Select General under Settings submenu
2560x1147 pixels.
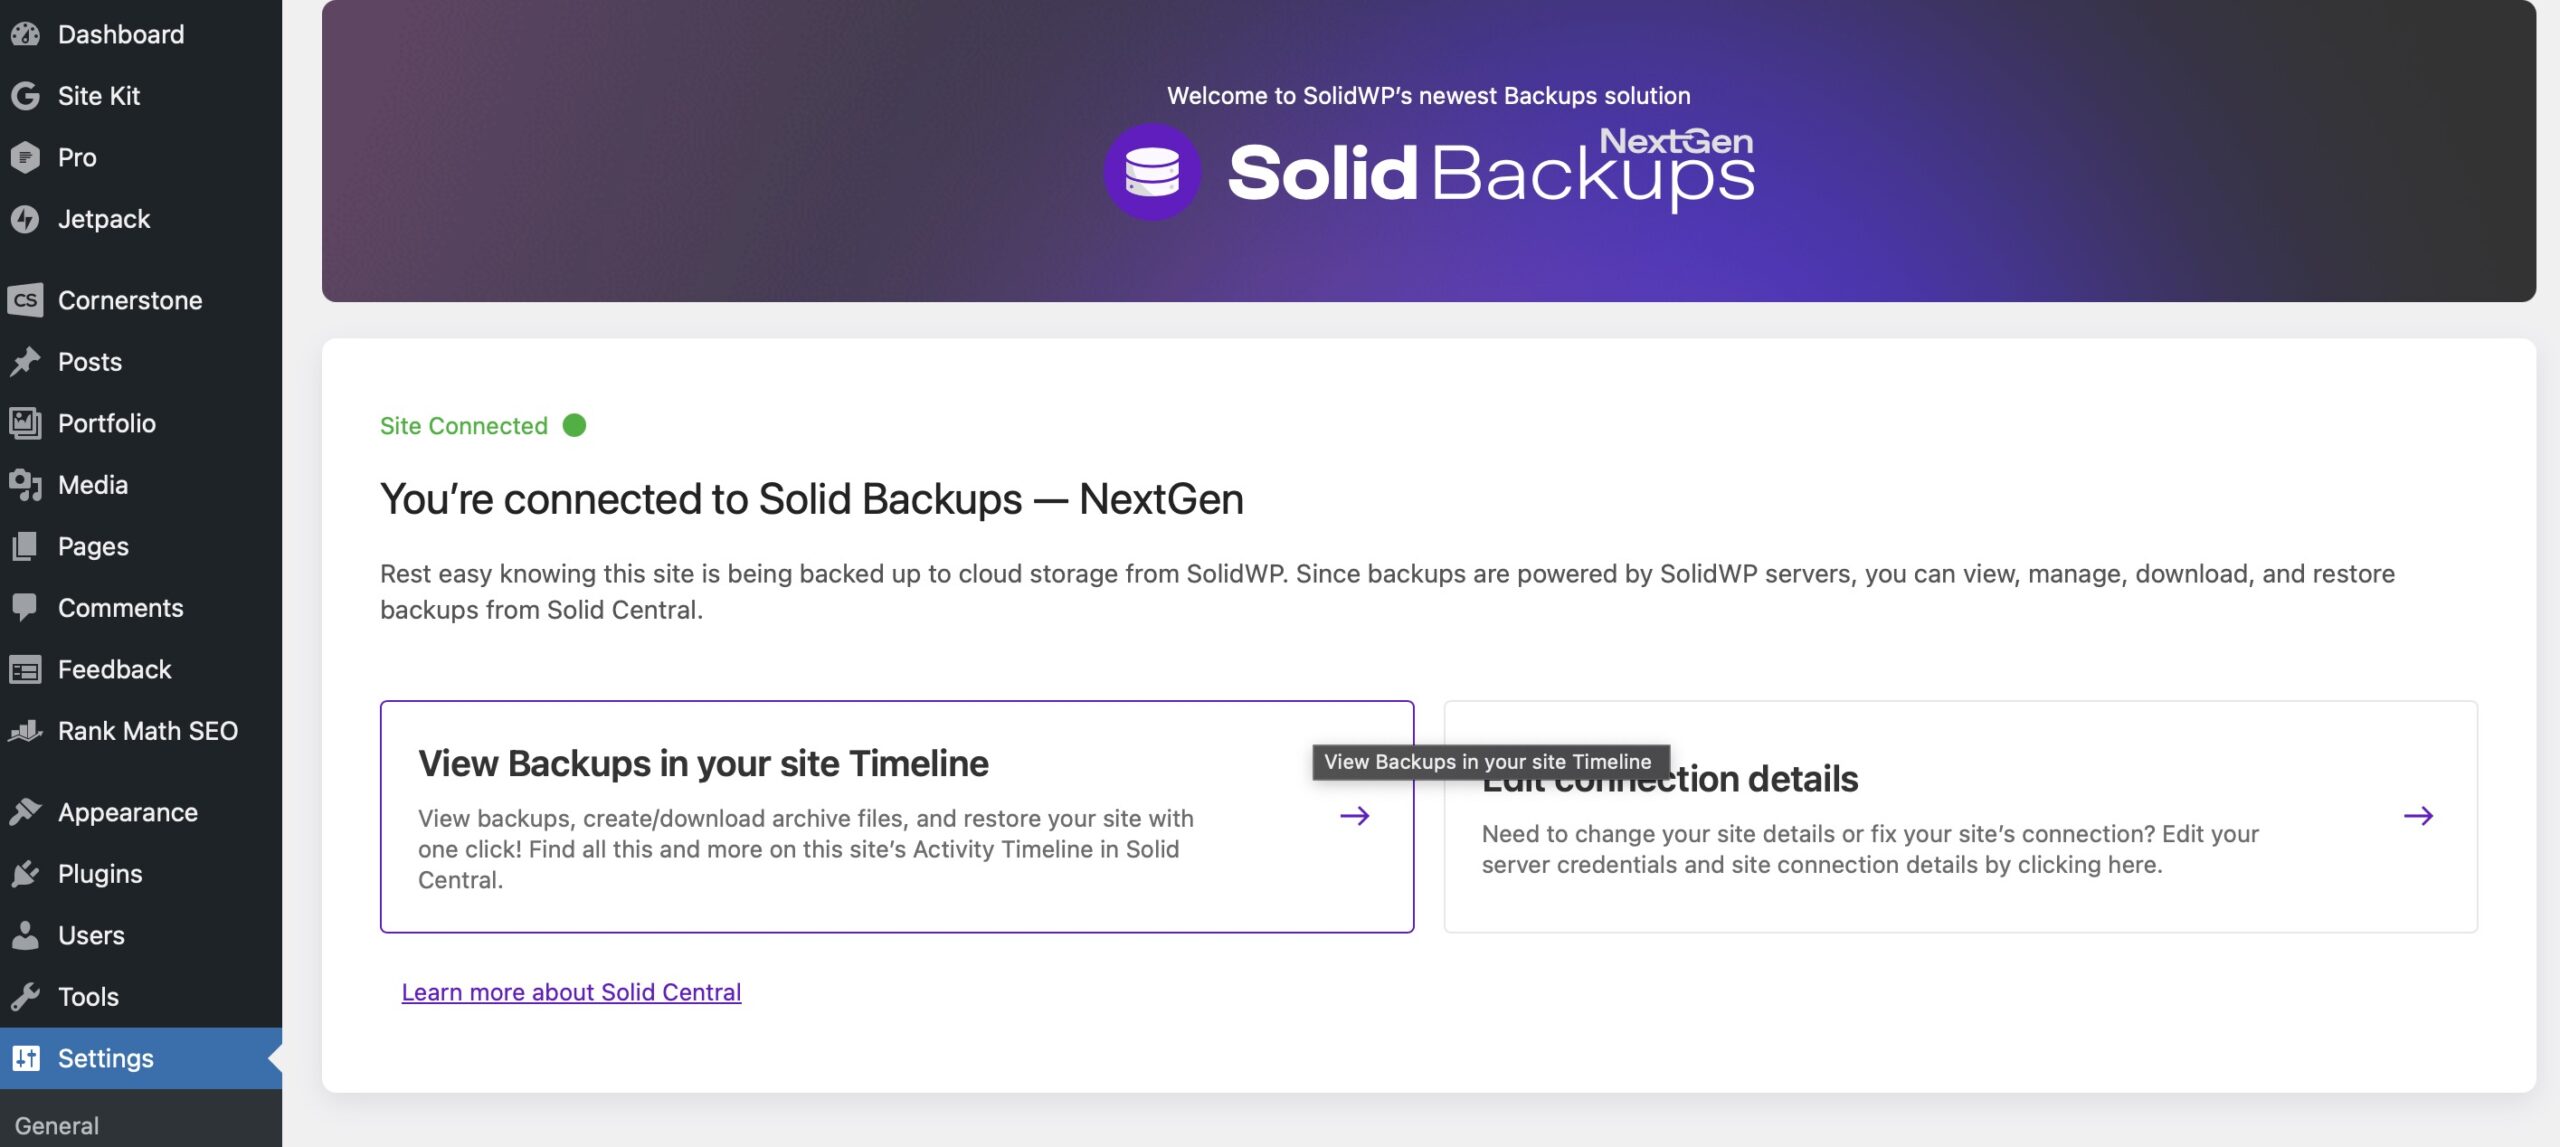coord(57,1126)
